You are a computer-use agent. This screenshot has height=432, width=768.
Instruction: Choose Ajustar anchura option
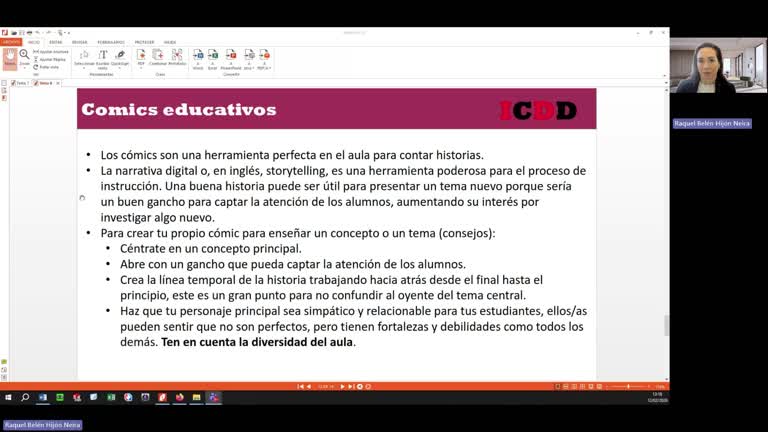click(x=51, y=51)
